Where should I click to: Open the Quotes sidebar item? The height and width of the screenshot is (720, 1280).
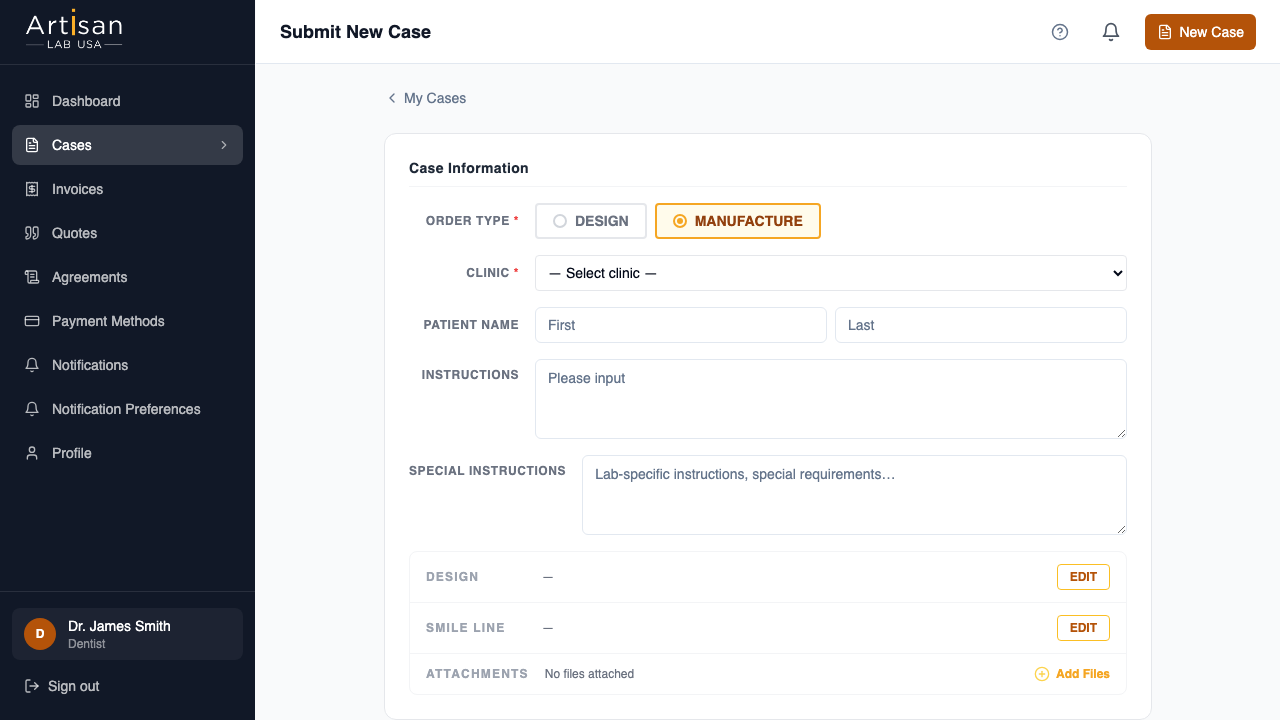pos(127,233)
